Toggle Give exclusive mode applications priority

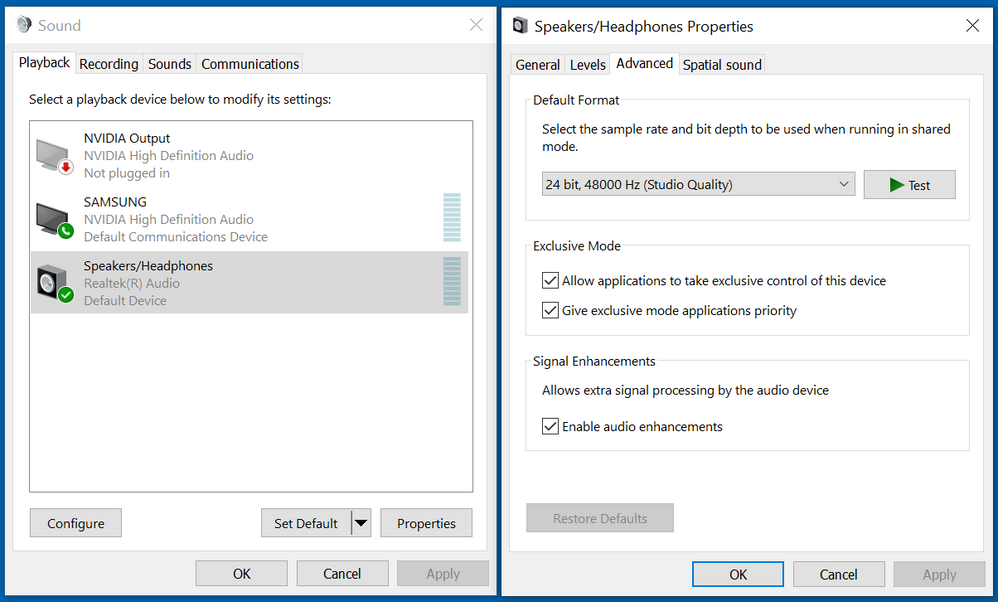tap(550, 311)
